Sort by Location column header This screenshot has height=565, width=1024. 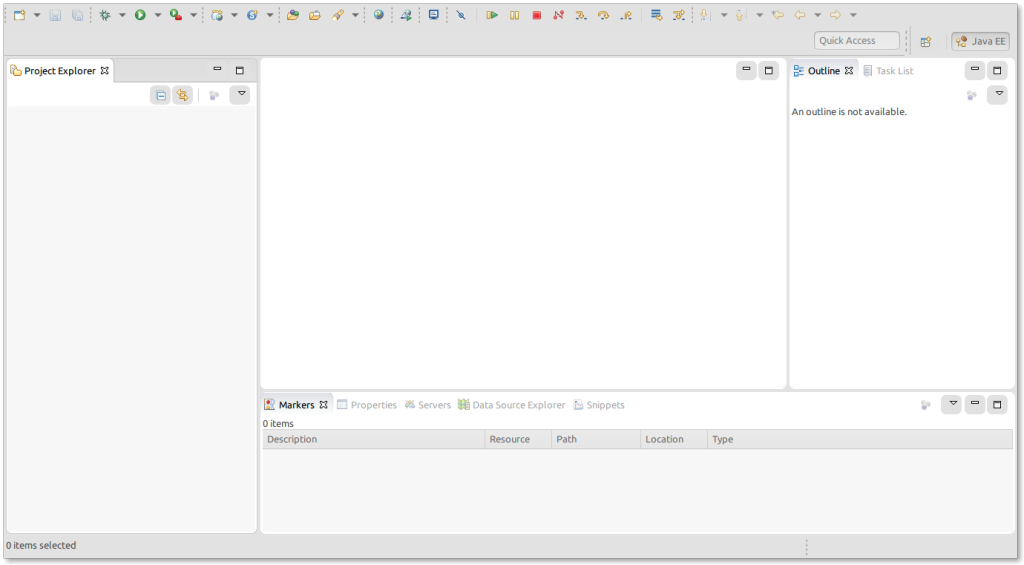[674, 439]
